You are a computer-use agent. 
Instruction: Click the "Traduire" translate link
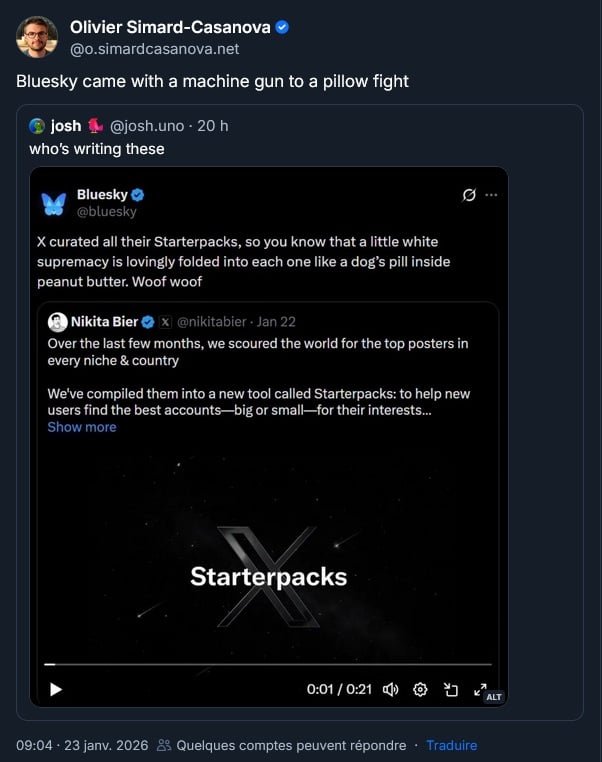tap(451, 746)
